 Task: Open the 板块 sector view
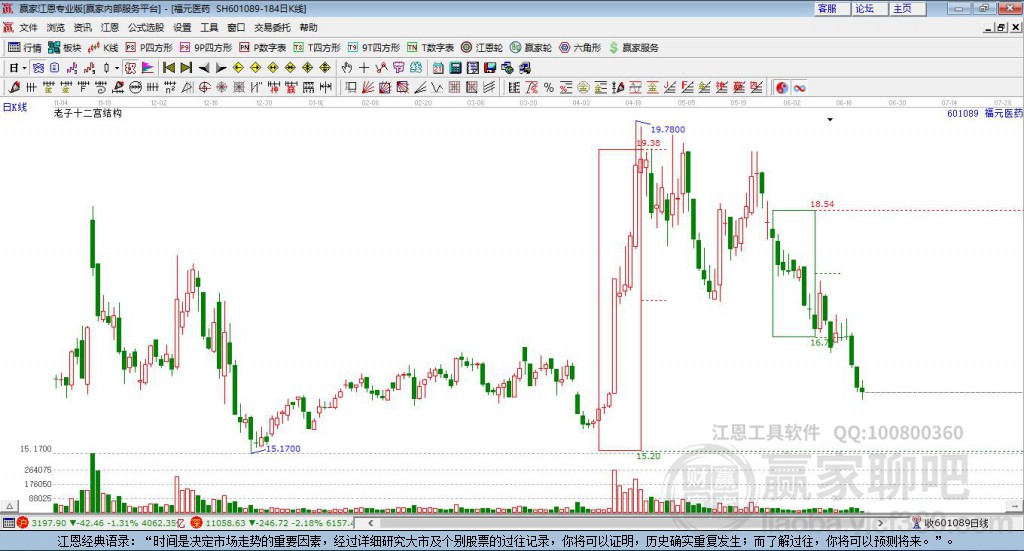click(64, 48)
